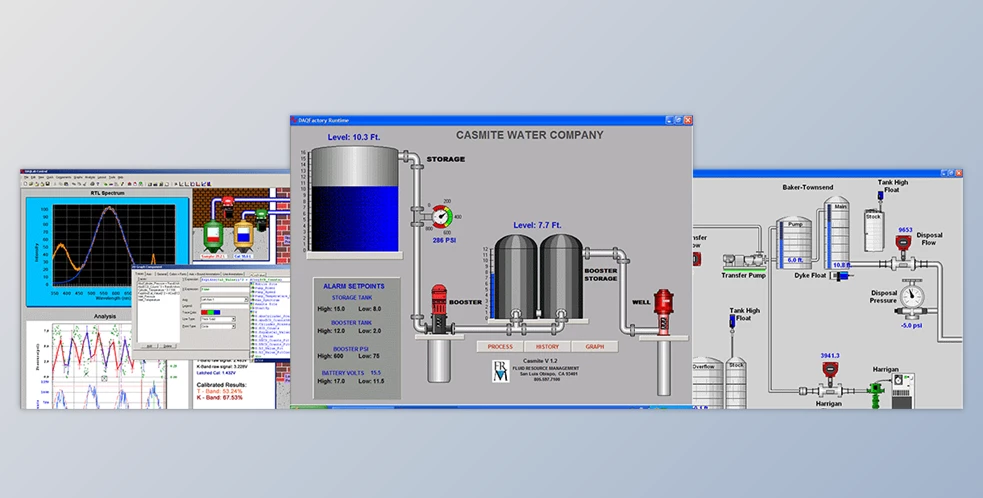Open the Help menu in left window

pos(120,177)
